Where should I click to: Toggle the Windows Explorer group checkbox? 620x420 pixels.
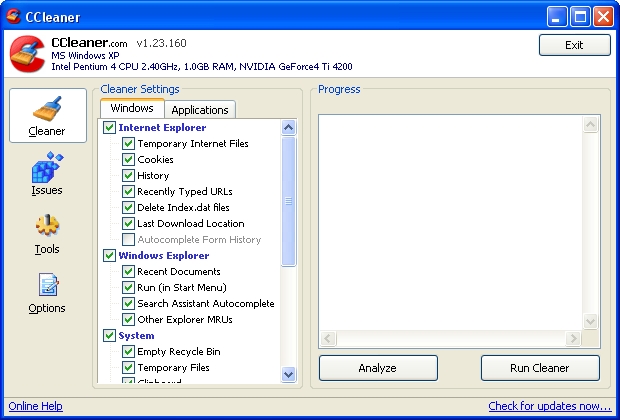pyautogui.click(x=110, y=256)
